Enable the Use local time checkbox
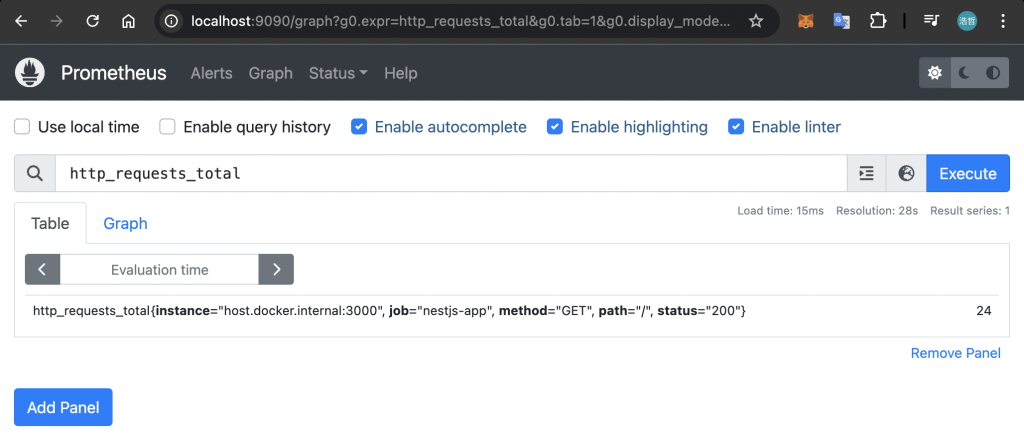 tap(22, 127)
